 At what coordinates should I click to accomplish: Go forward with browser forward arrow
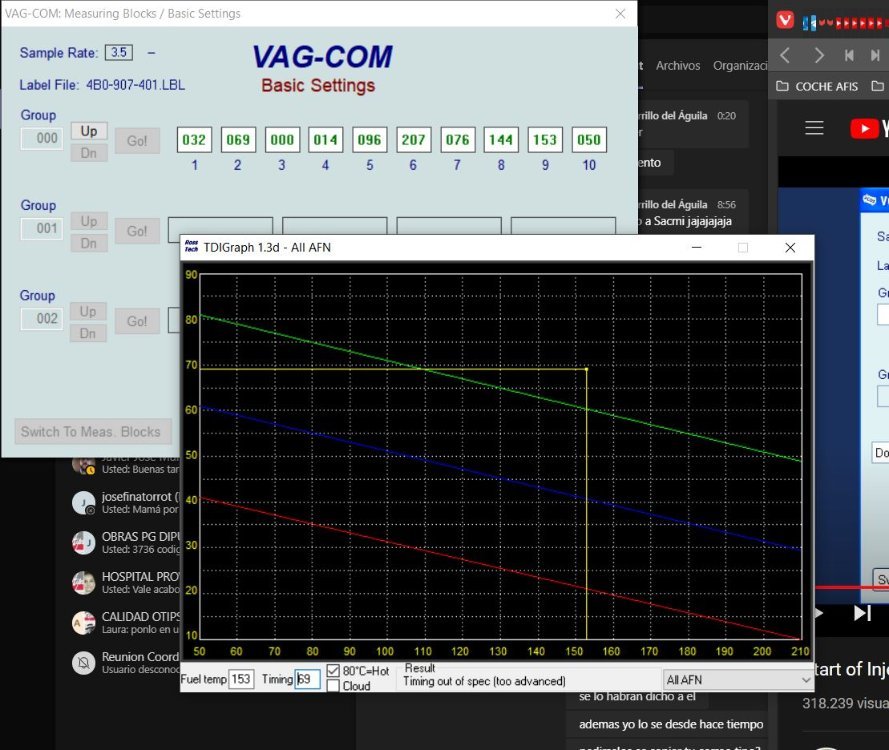[819, 56]
